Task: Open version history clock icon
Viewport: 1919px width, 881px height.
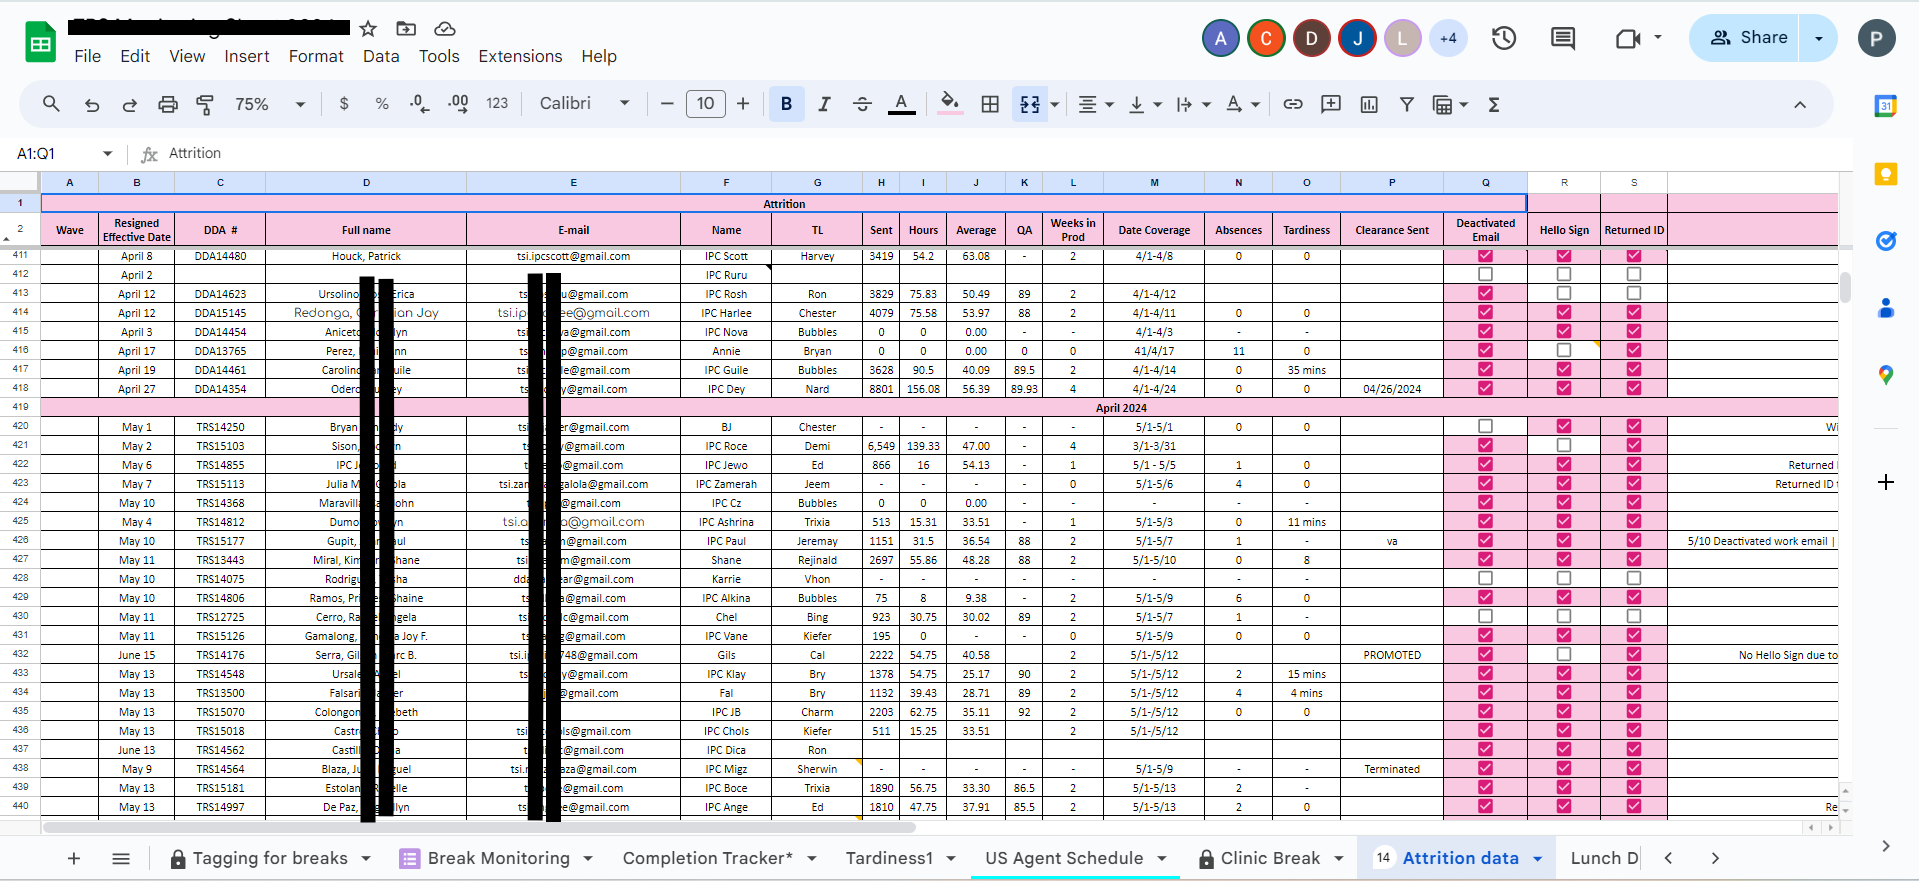Action: point(1504,39)
